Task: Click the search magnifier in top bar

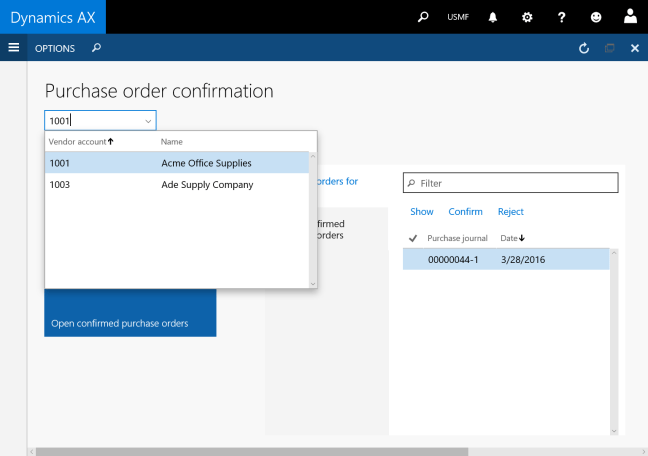Action: click(x=423, y=17)
